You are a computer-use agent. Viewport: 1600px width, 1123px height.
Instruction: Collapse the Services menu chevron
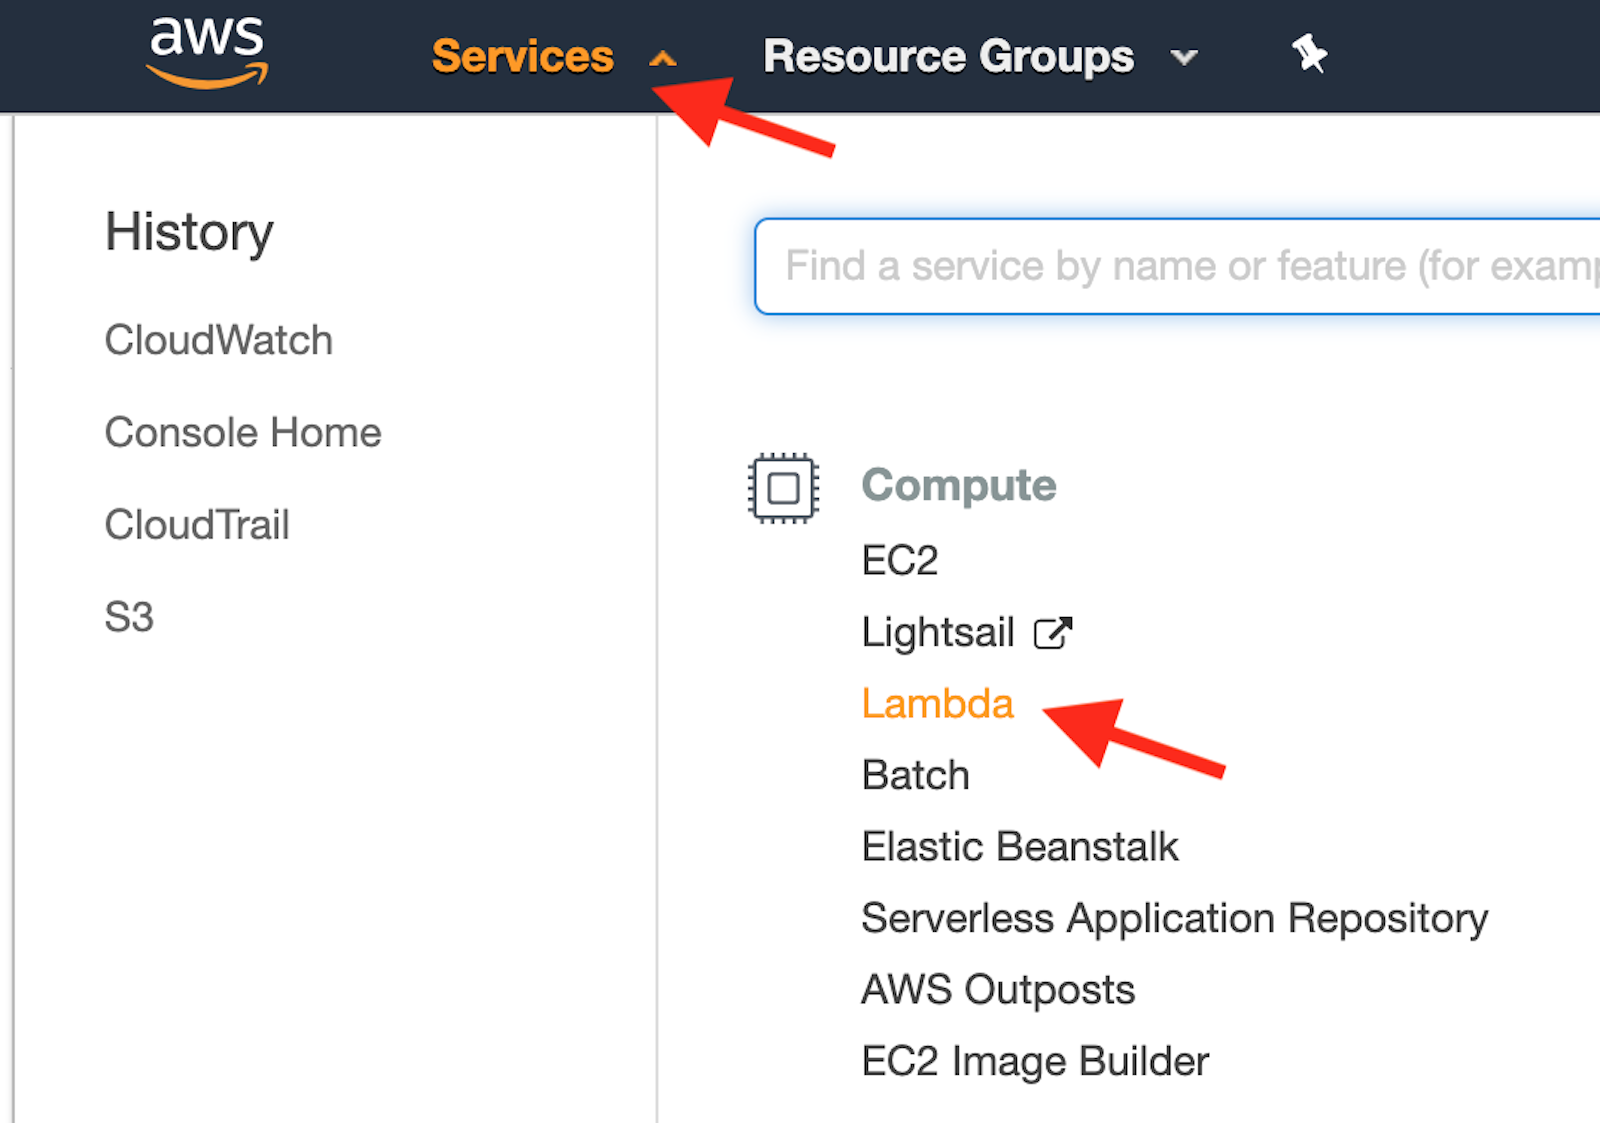(662, 58)
